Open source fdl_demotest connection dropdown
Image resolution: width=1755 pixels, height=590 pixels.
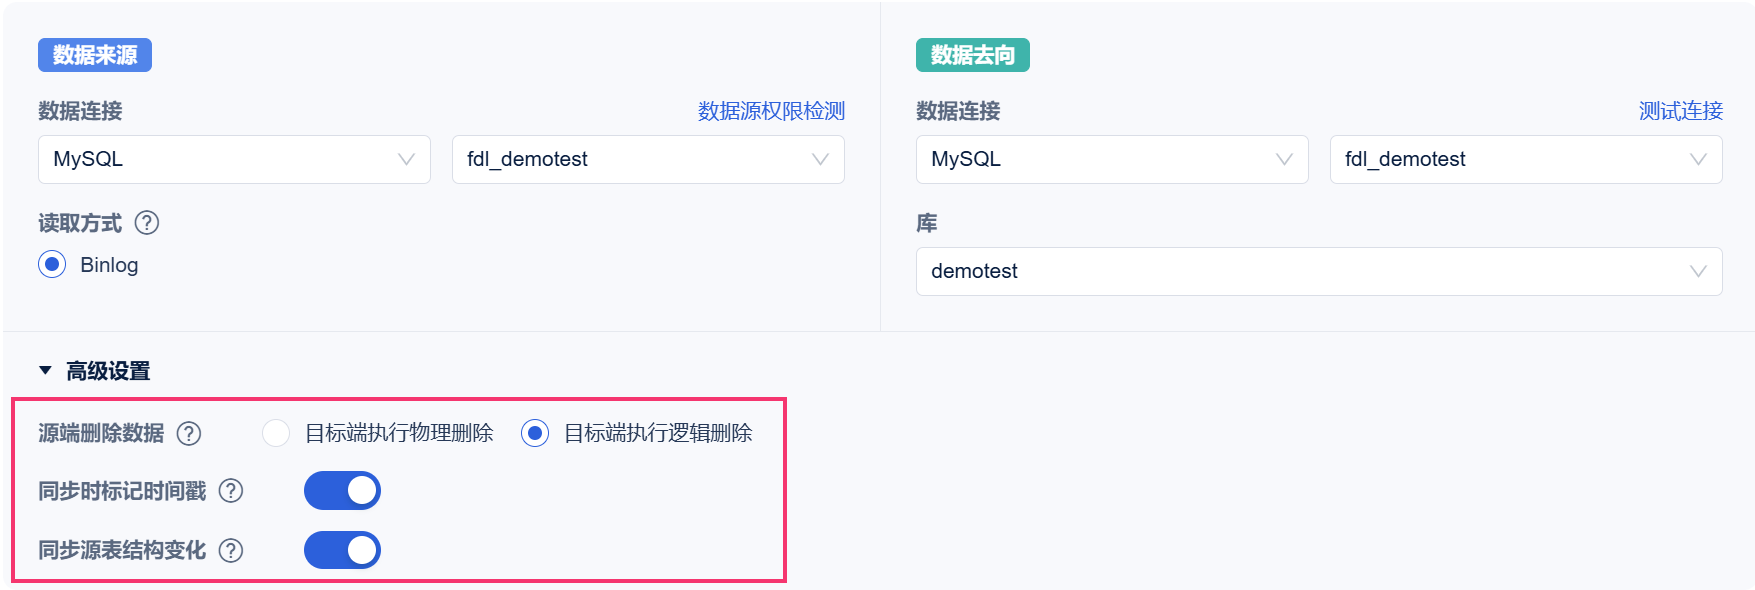point(648,159)
